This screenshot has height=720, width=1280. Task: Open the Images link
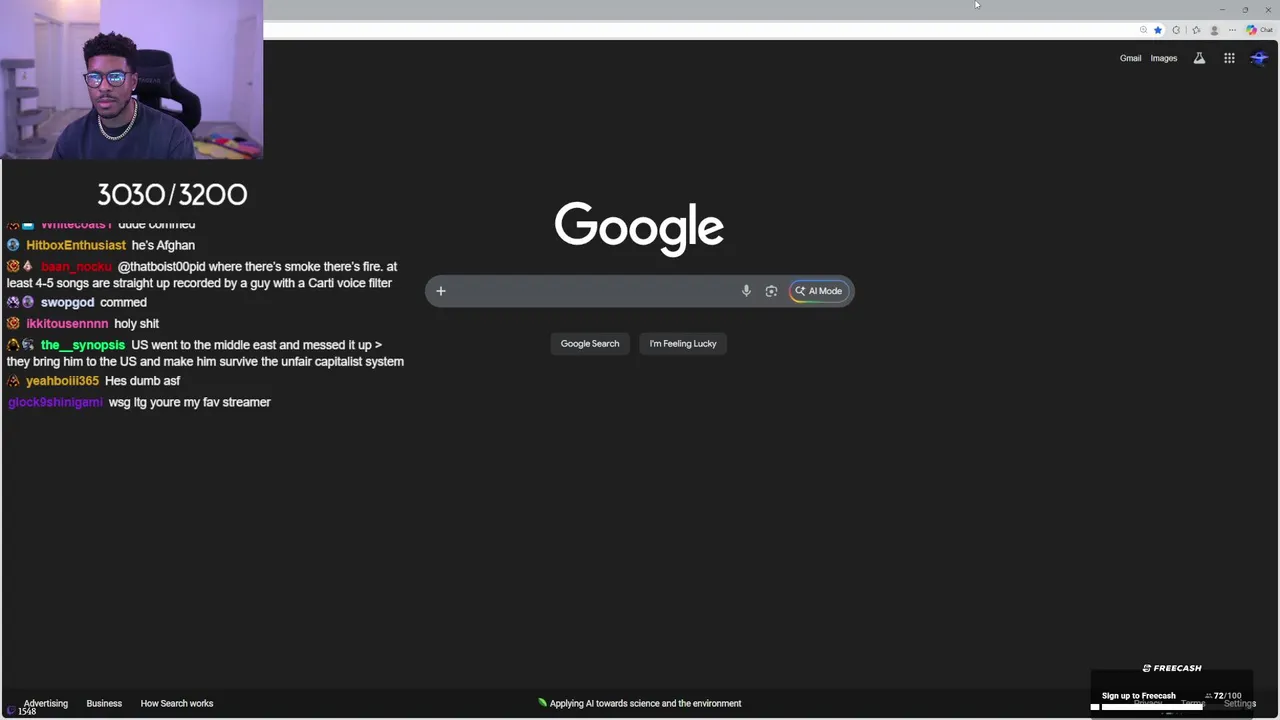point(1164,58)
